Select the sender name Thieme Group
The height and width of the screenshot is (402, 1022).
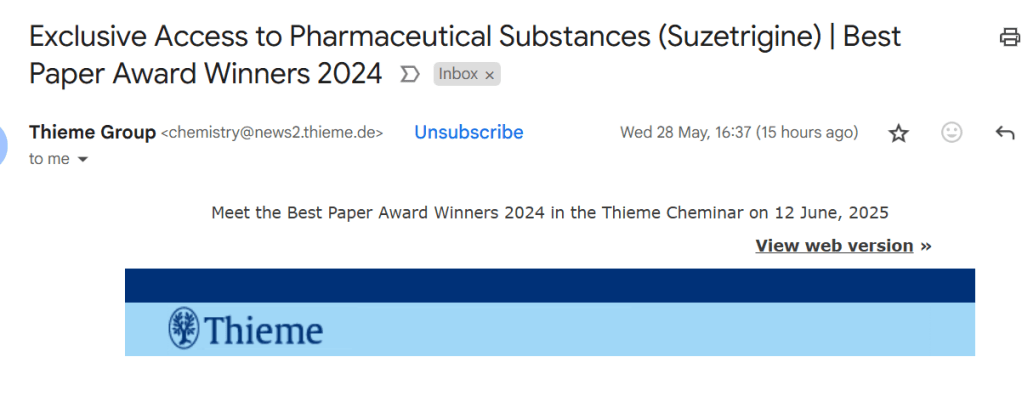93,132
